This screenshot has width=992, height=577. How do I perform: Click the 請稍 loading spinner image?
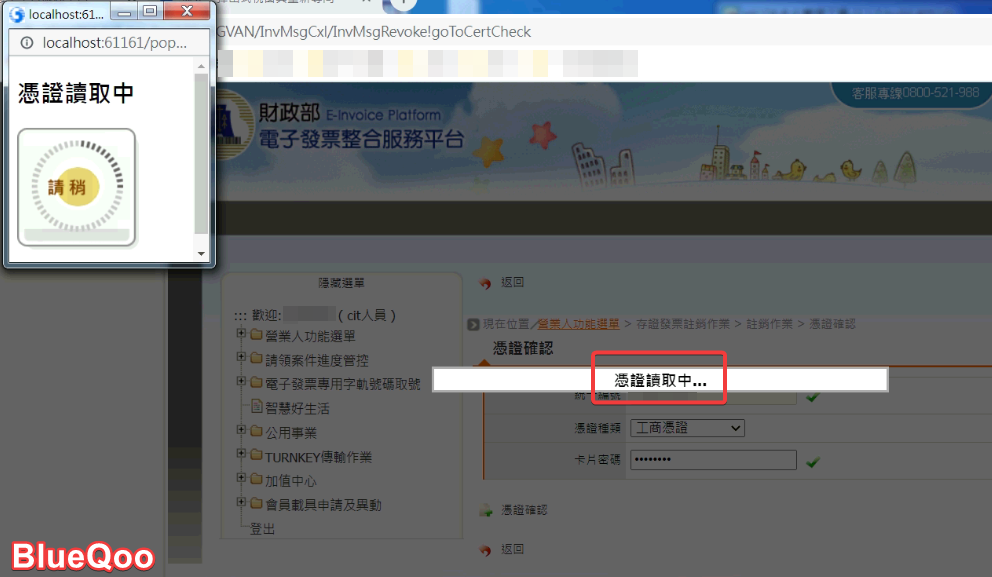76,187
